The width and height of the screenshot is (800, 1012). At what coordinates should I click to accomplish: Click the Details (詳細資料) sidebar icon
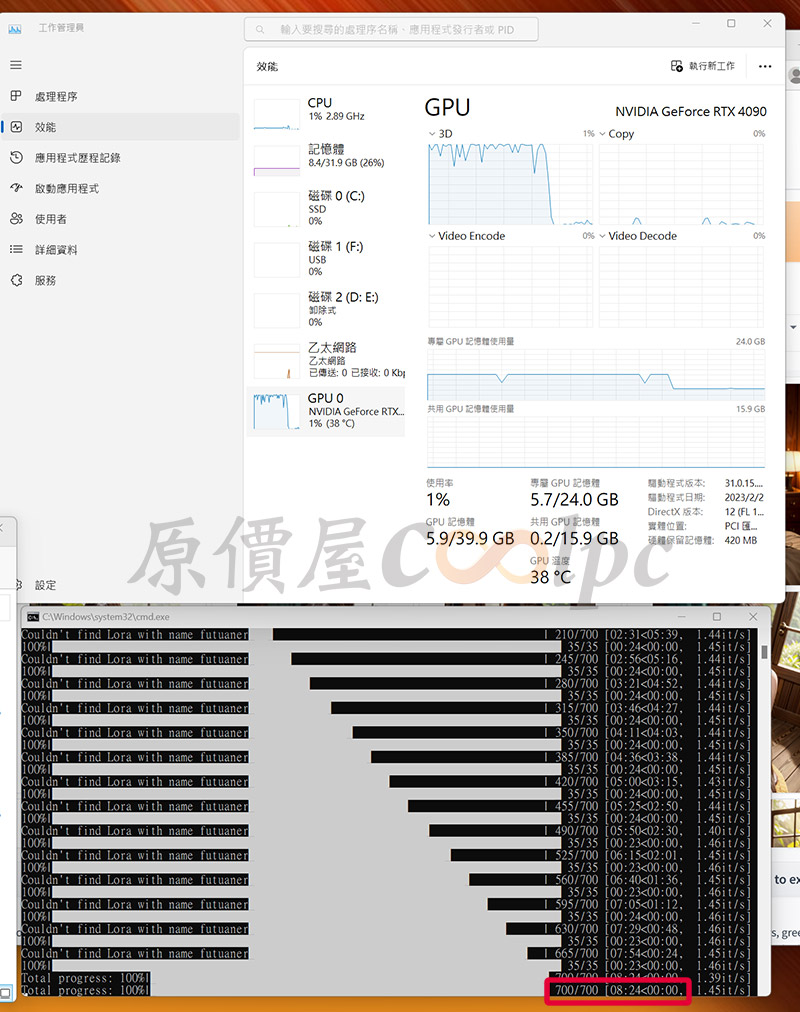click(x=17, y=249)
